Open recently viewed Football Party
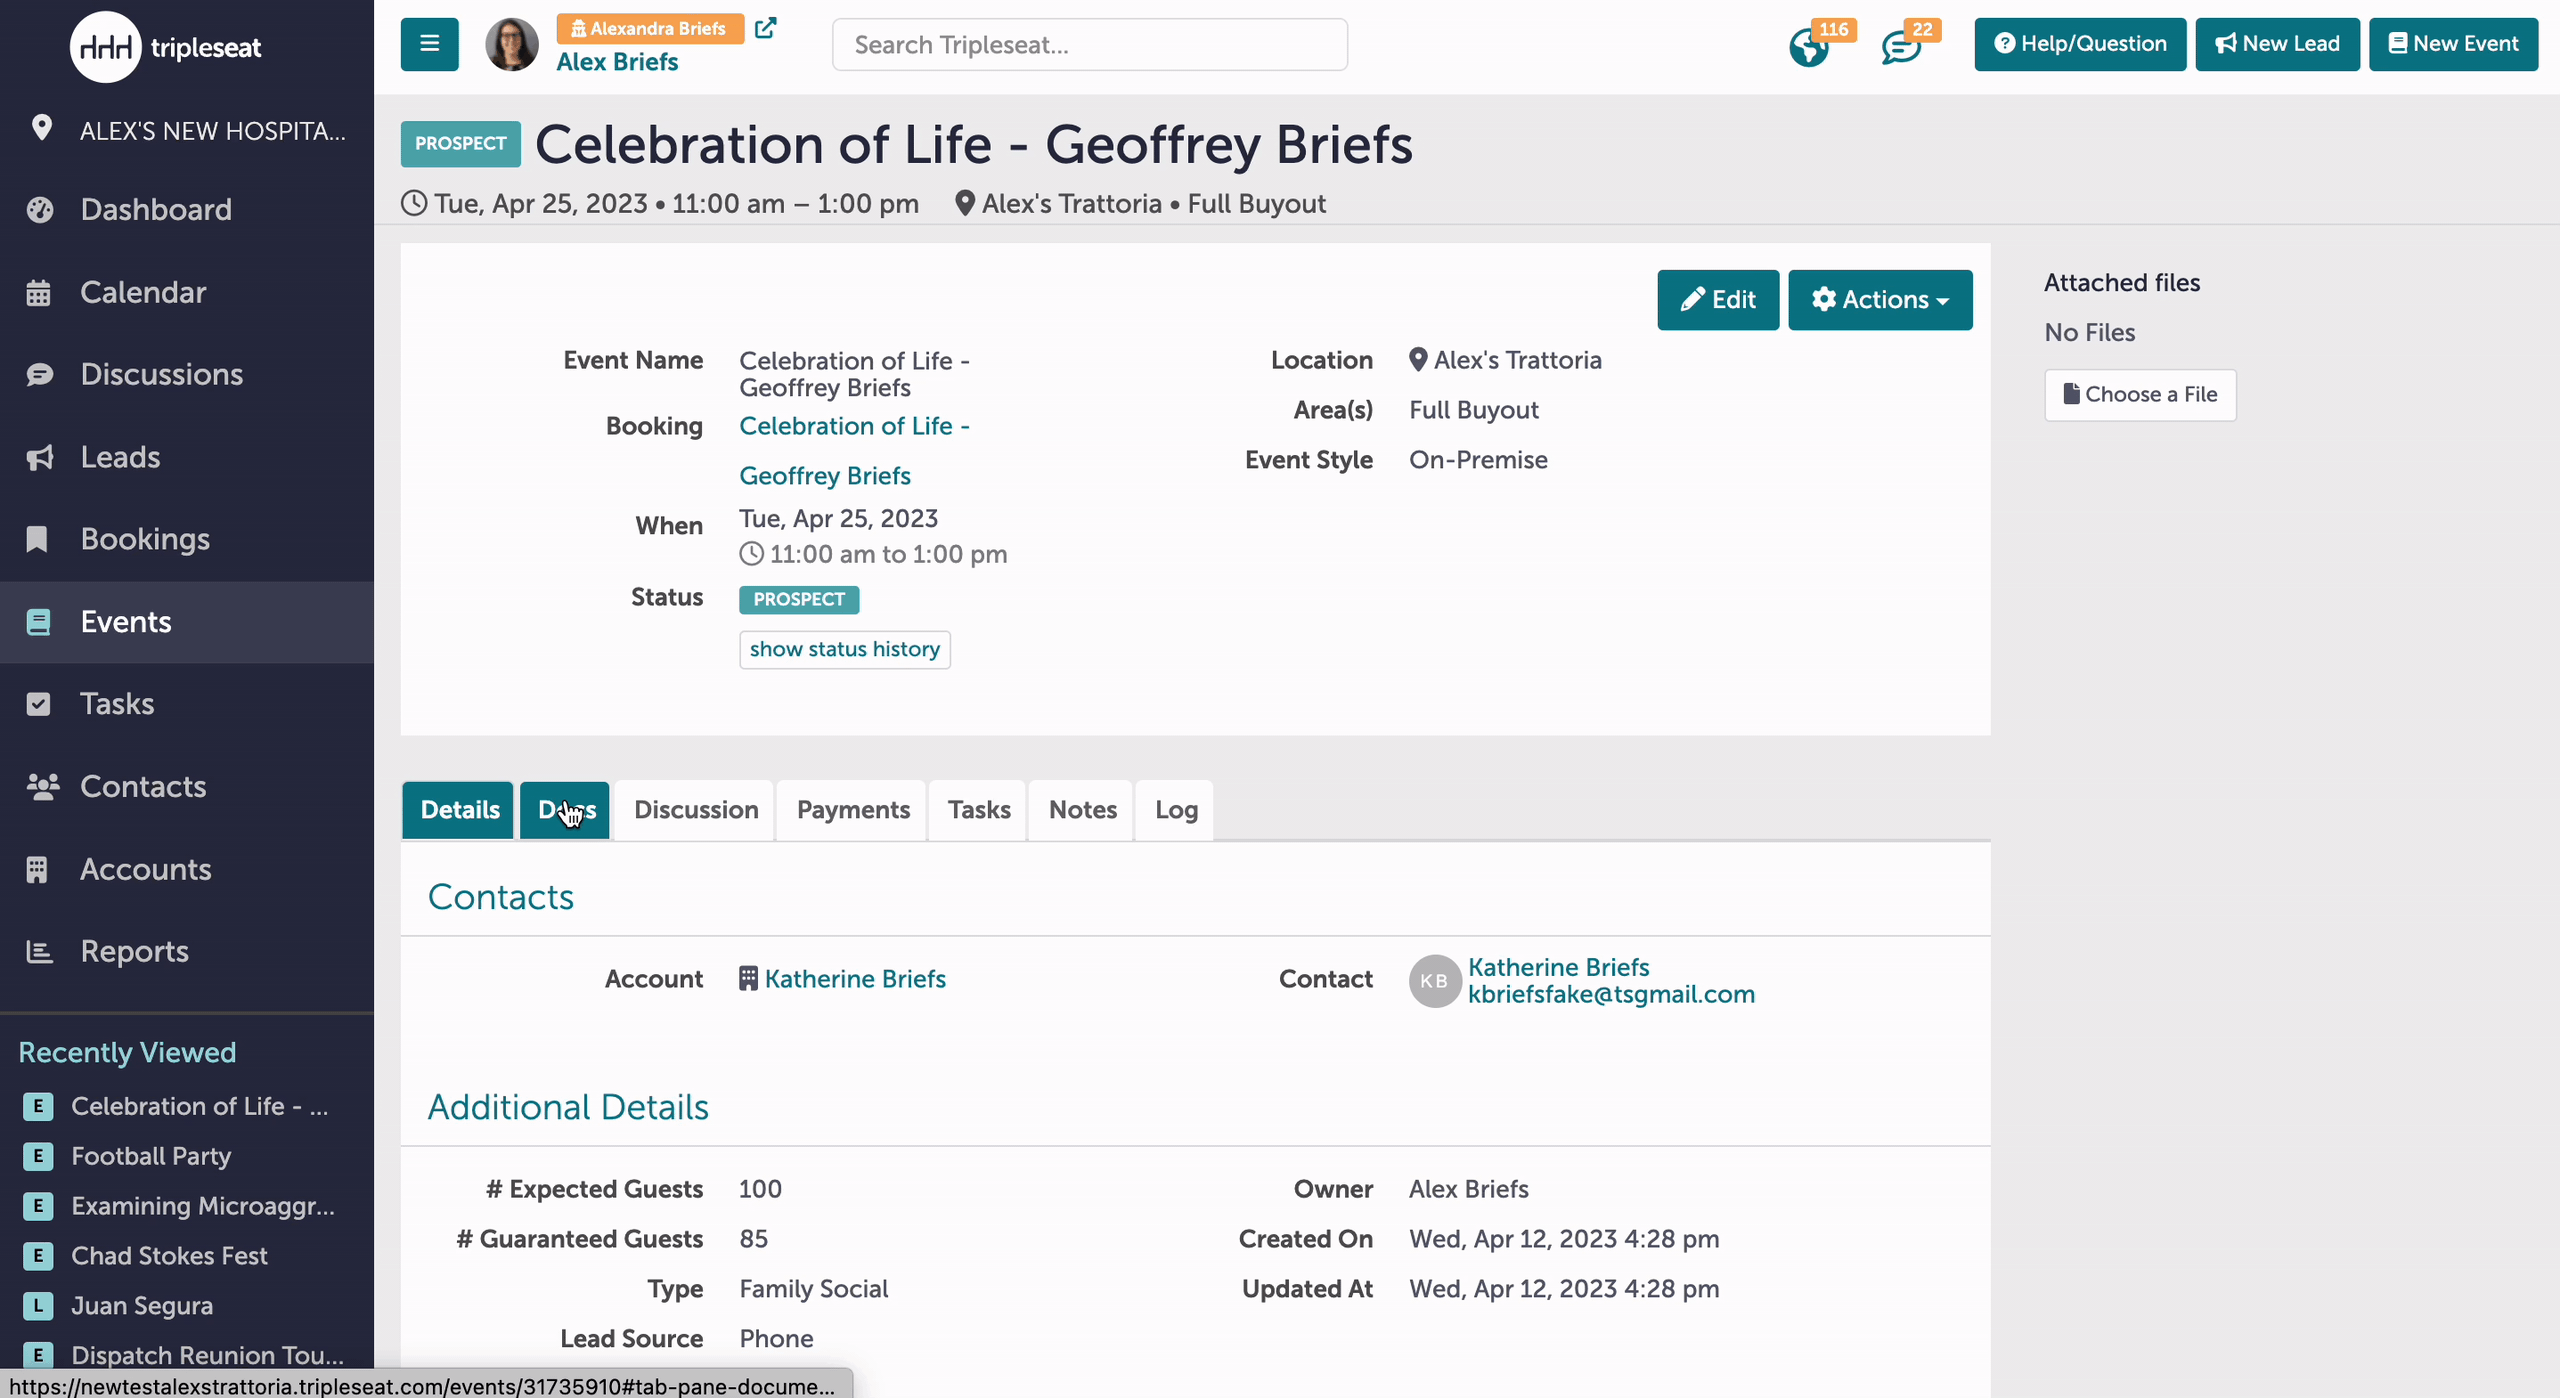This screenshot has width=2560, height=1398. pyautogui.click(x=151, y=1156)
